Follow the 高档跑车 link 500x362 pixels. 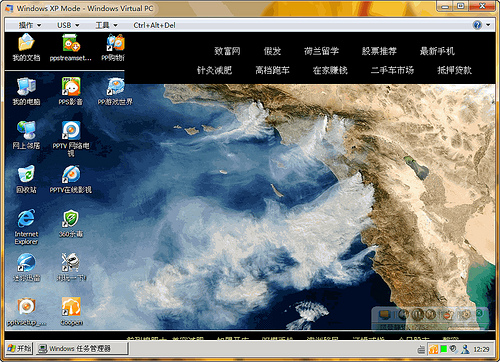coord(272,70)
